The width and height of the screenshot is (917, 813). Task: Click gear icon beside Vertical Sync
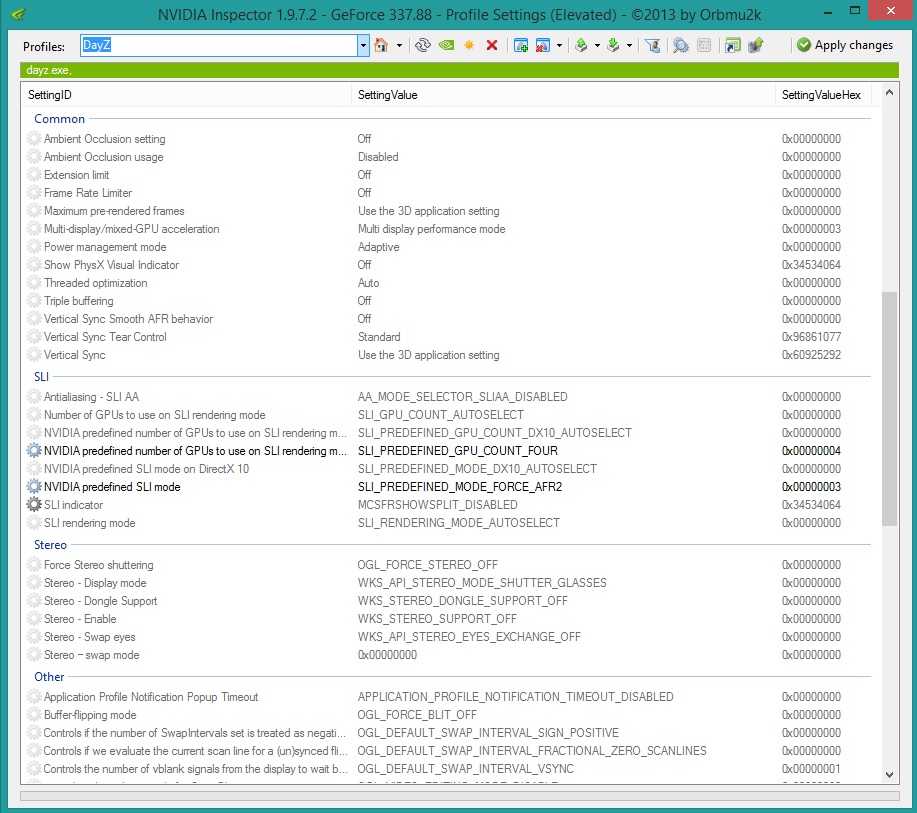click(34, 355)
